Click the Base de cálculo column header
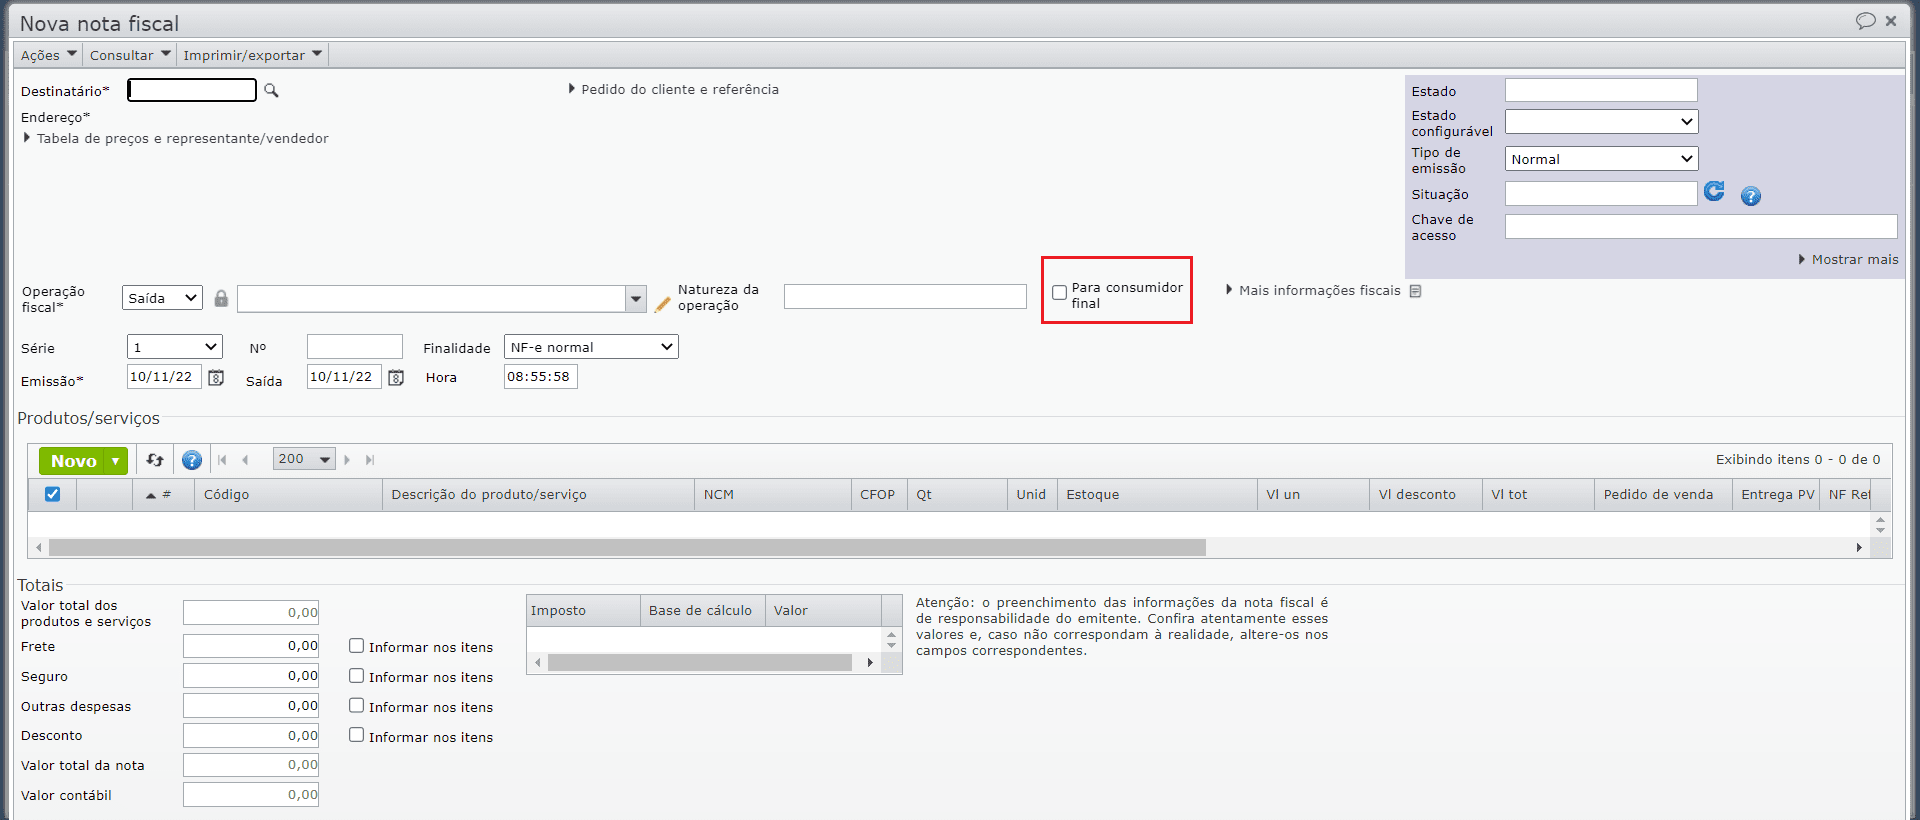The height and width of the screenshot is (820, 1920). [x=703, y=611]
